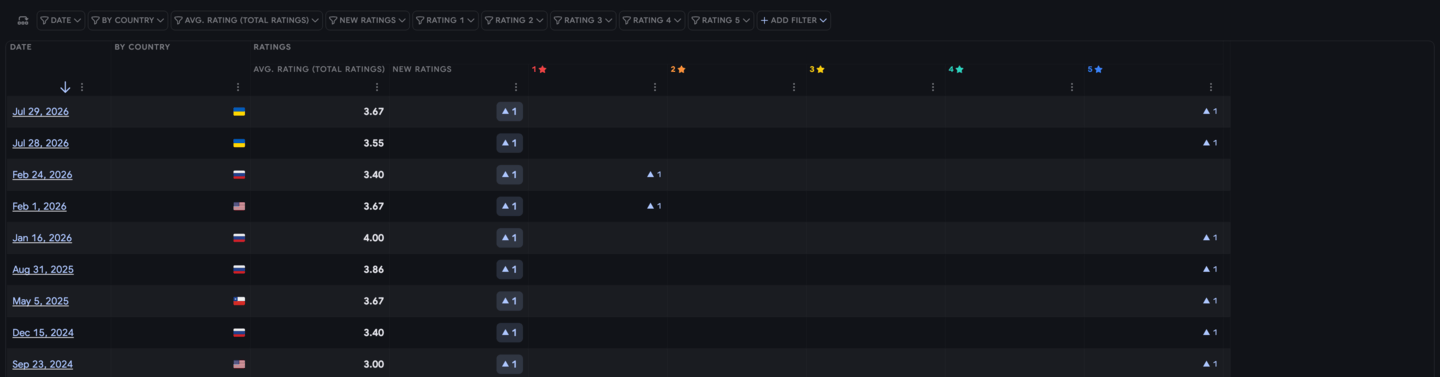1440x377 pixels.
Task: Open the Feb 1, 2026 date link
Action: [39, 206]
